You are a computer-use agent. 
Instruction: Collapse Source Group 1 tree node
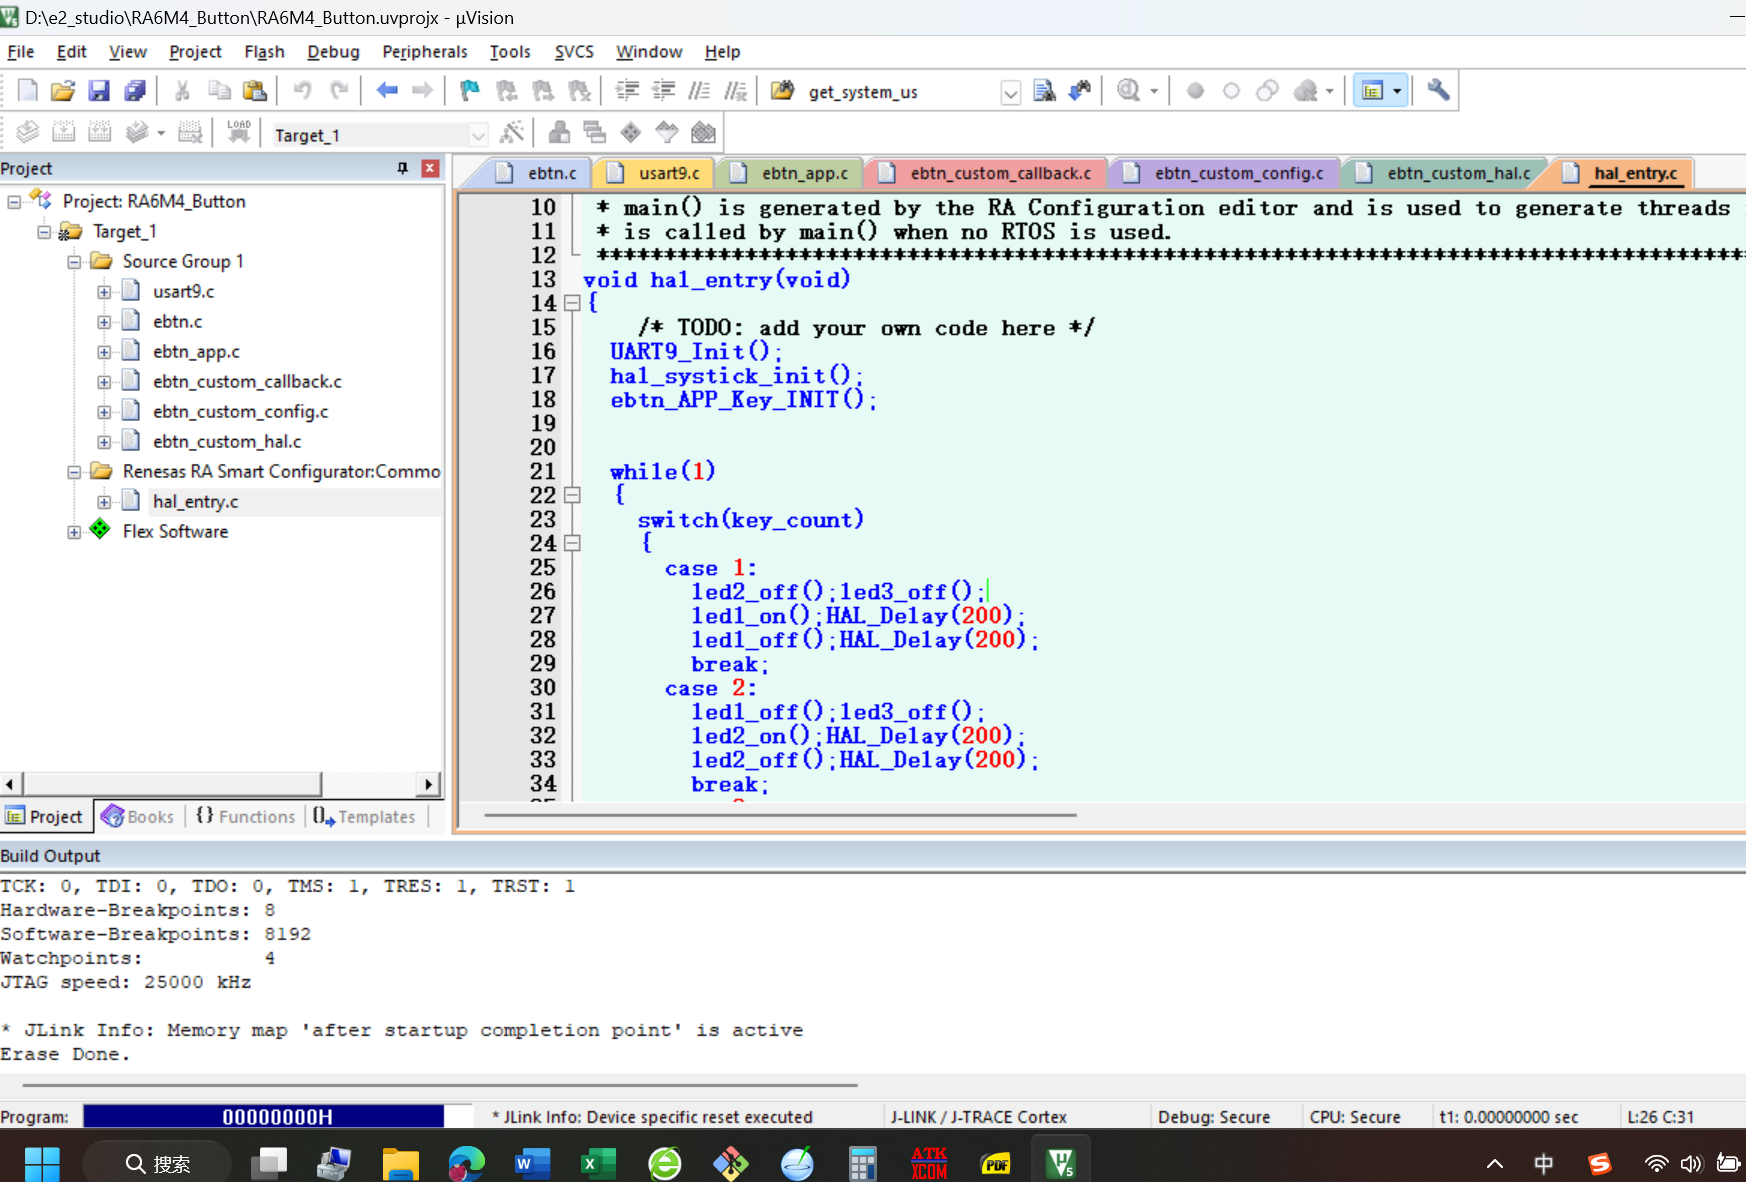point(74,262)
